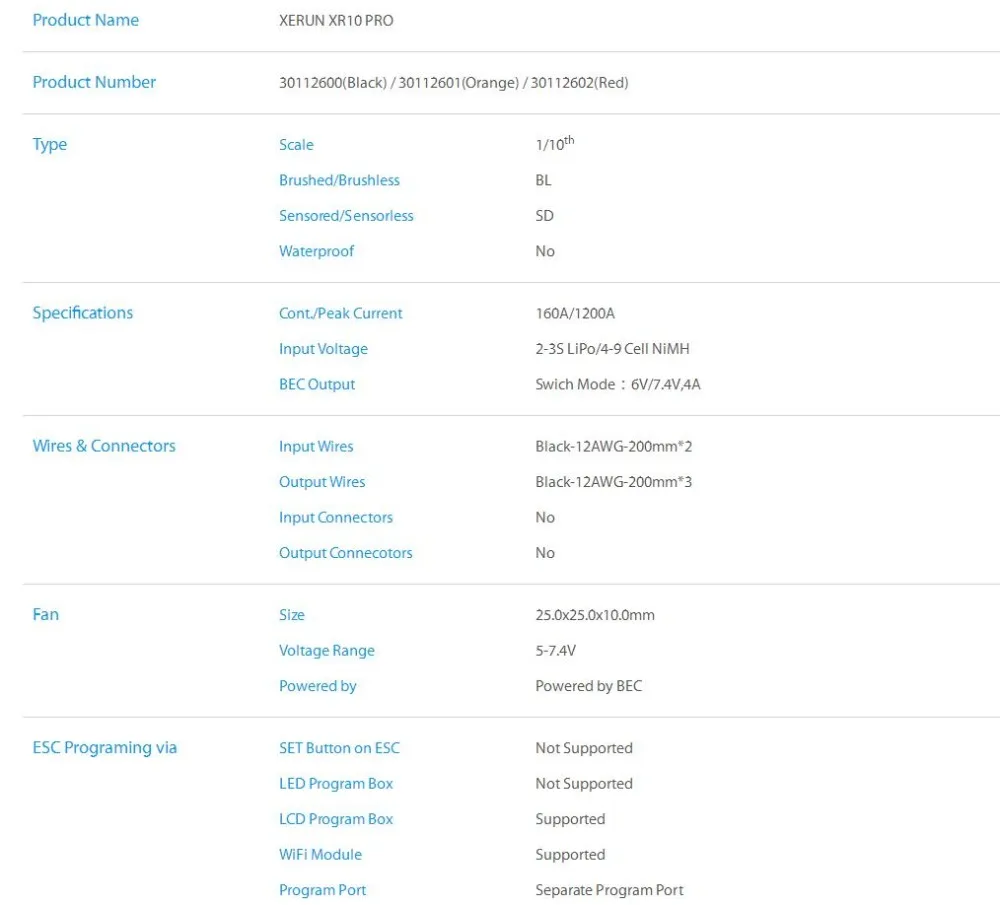Click the BEC Output label
The height and width of the screenshot is (905, 1000).
[x=317, y=385]
